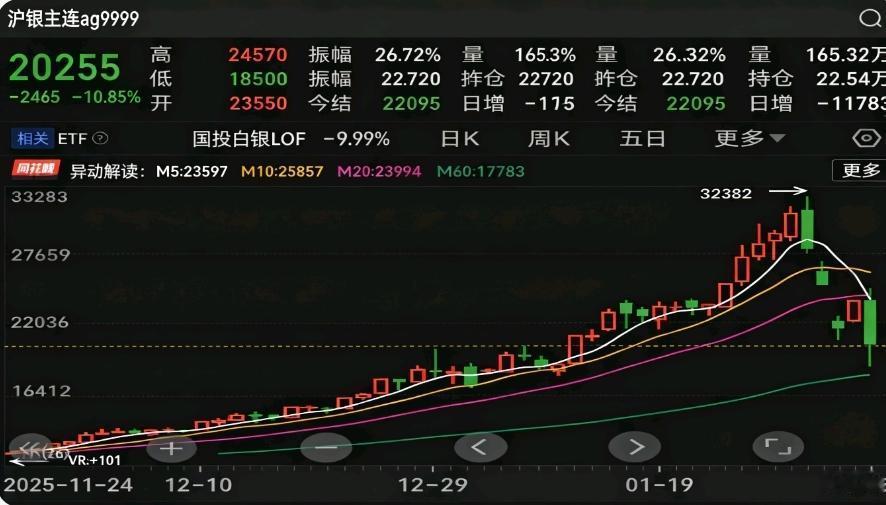Tap the 同花顺 logo badge
The height and width of the screenshot is (505, 886).
click(x=36, y=169)
